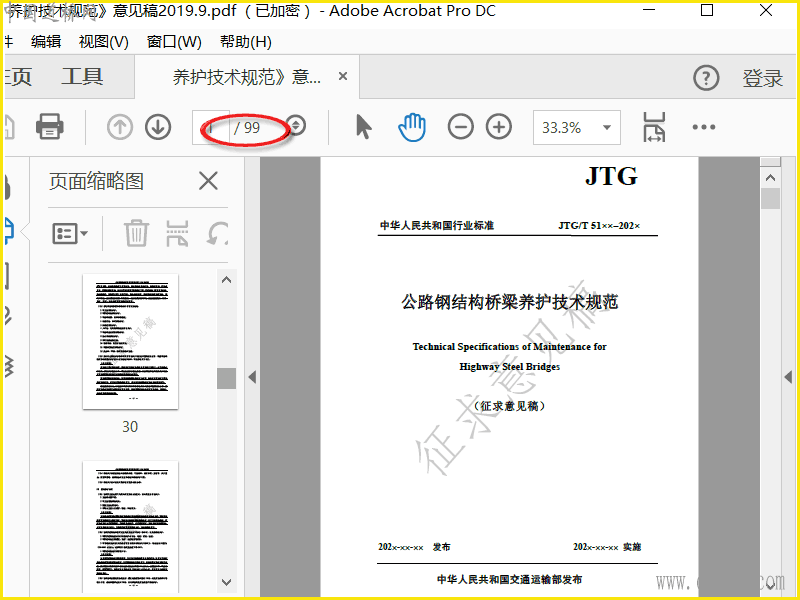Click the （征求意见稿） text
800x600 pixels.
click(x=510, y=406)
